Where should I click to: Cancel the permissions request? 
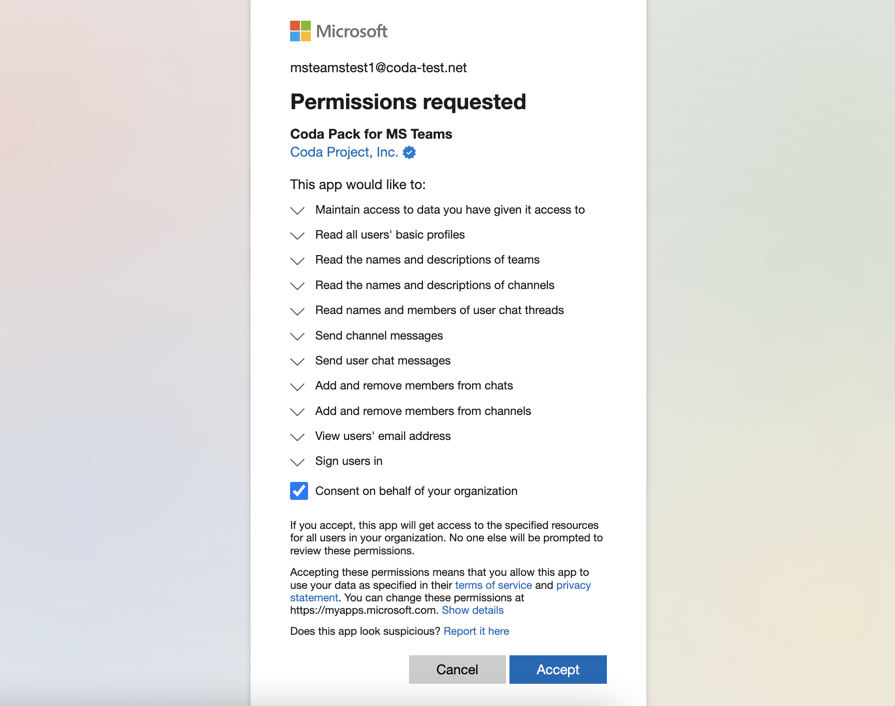[x=457, y=669]
